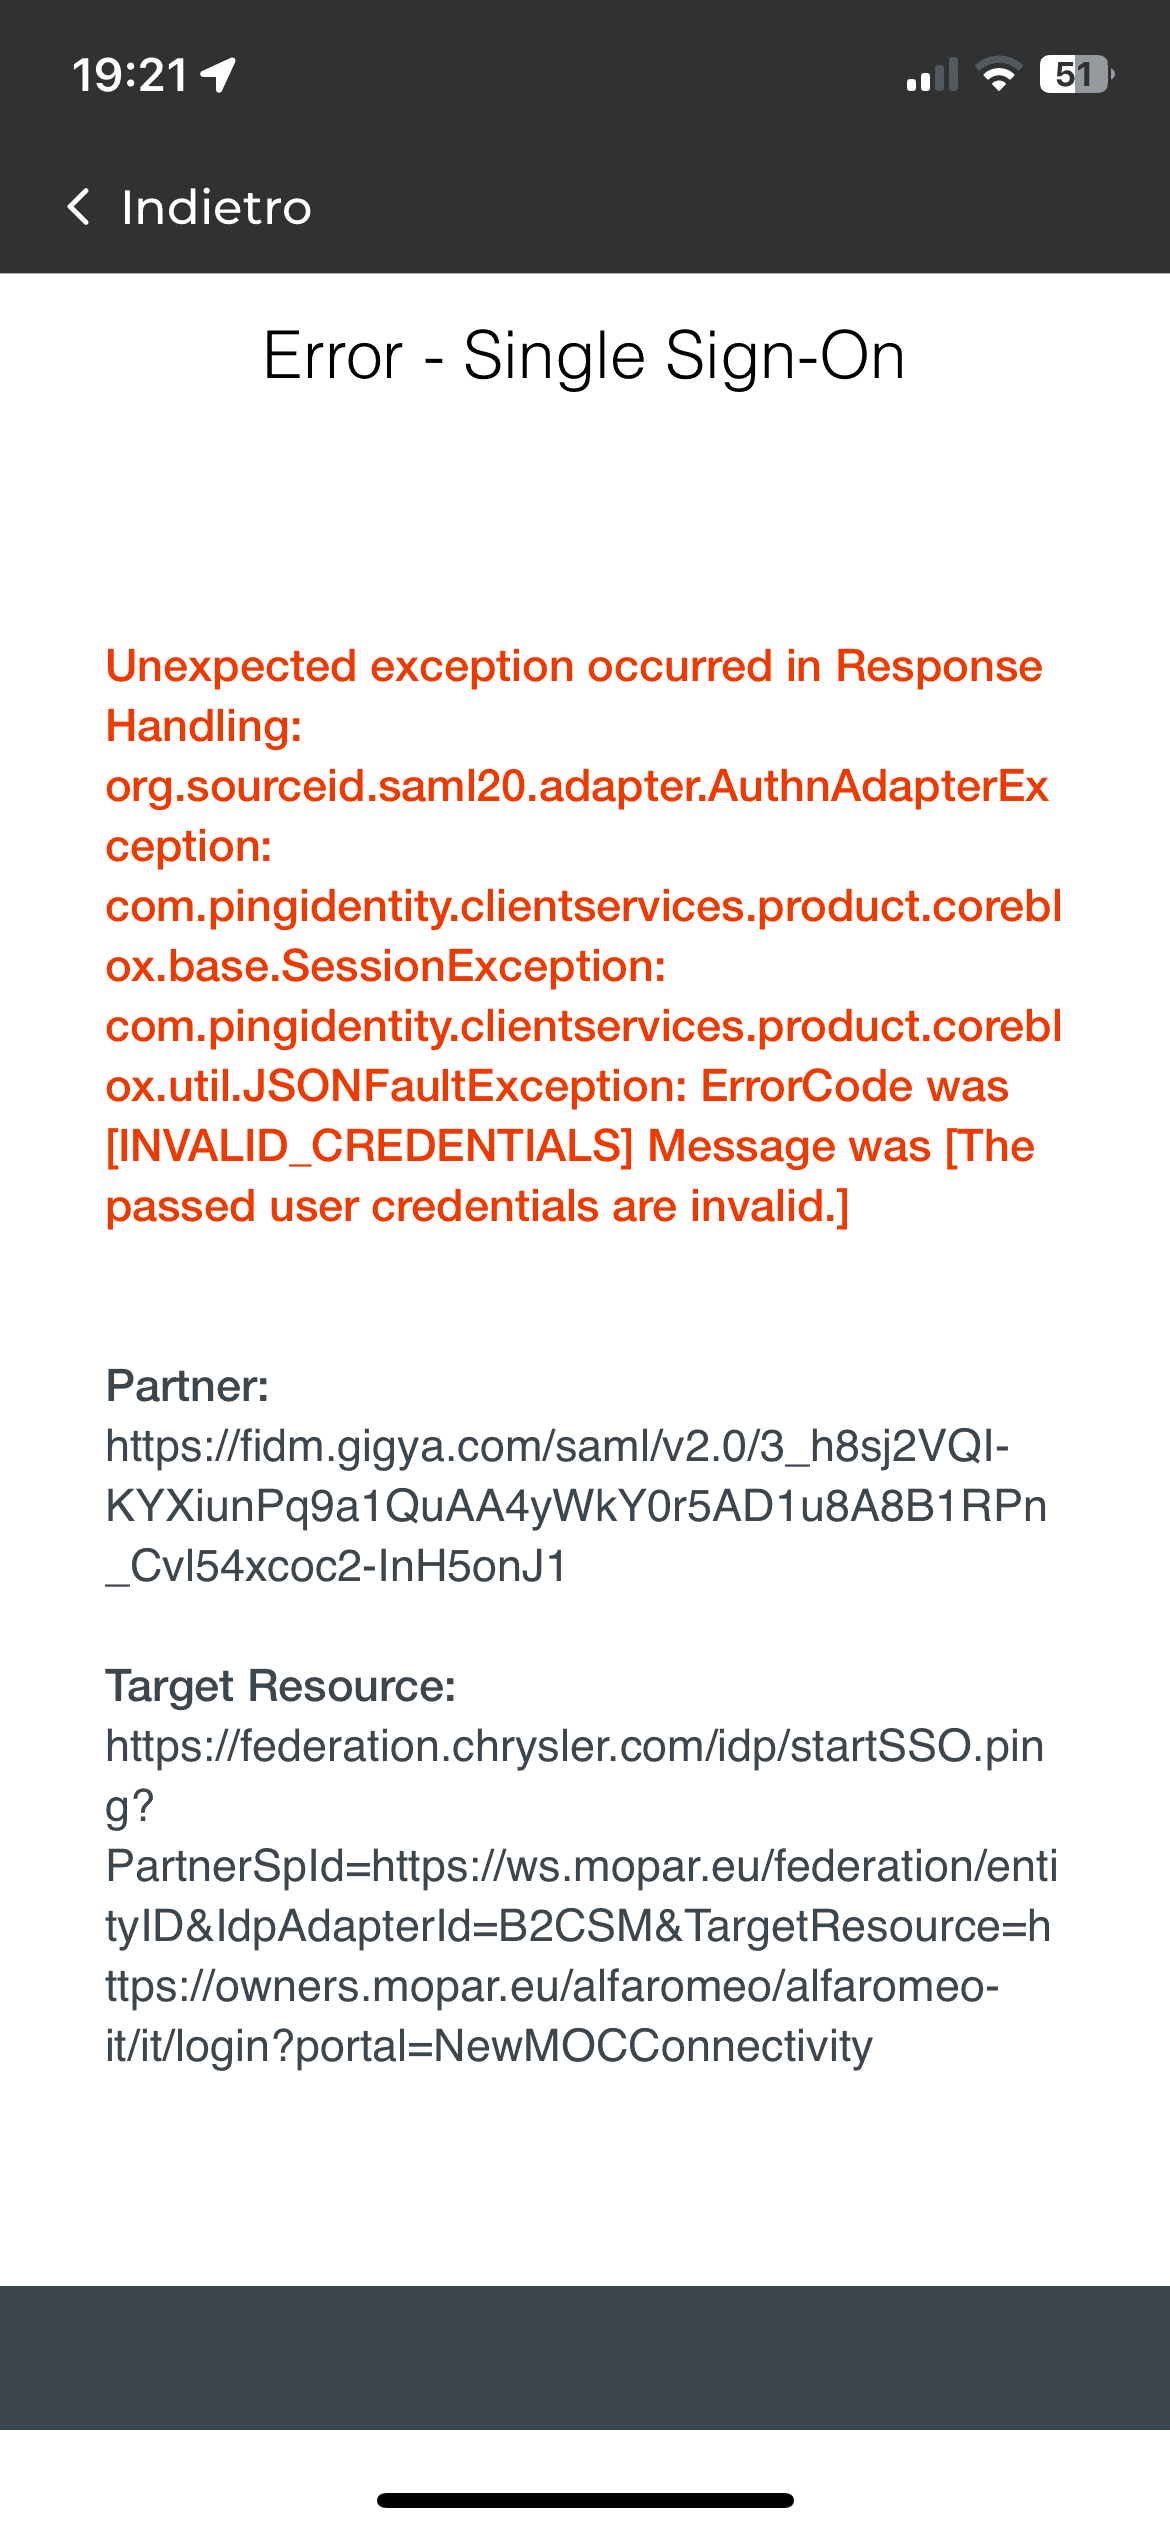Click the Partner: label
Image resolution: width=1170 pixels, height=2532 pixels.
point(187,1386)
